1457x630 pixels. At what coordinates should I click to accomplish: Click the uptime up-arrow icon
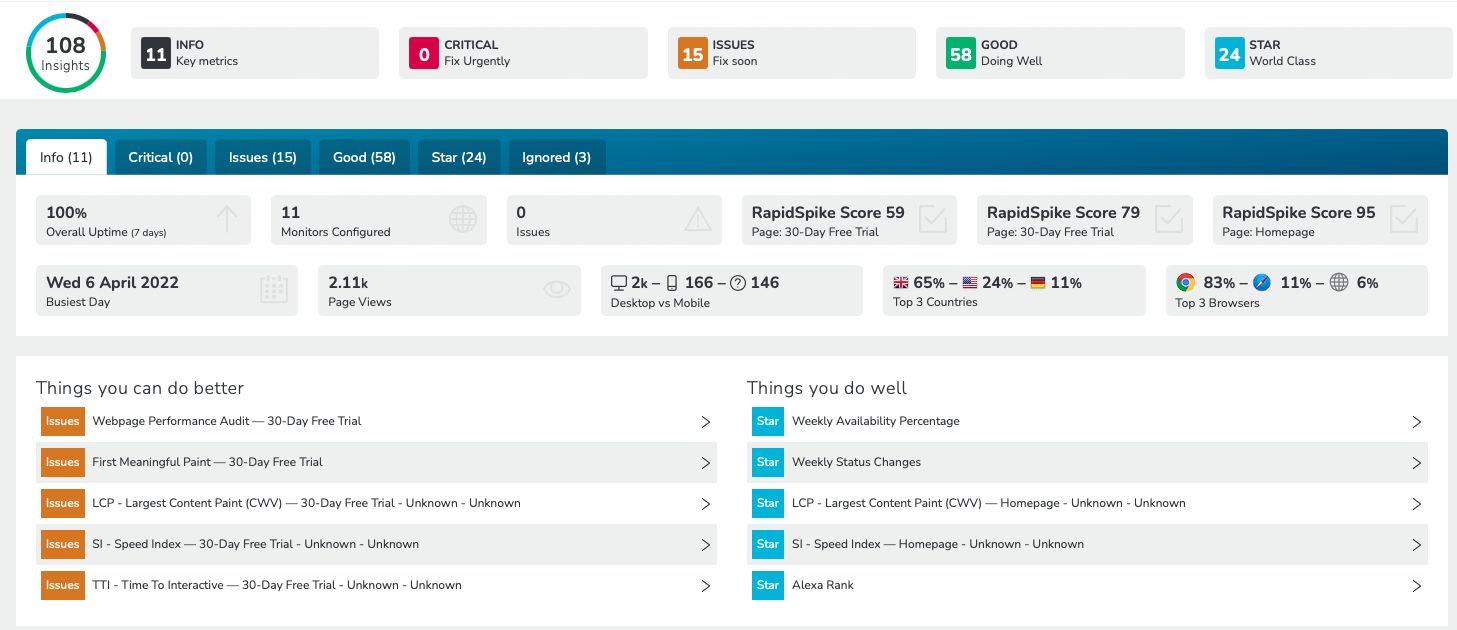(x=227, y=219)
